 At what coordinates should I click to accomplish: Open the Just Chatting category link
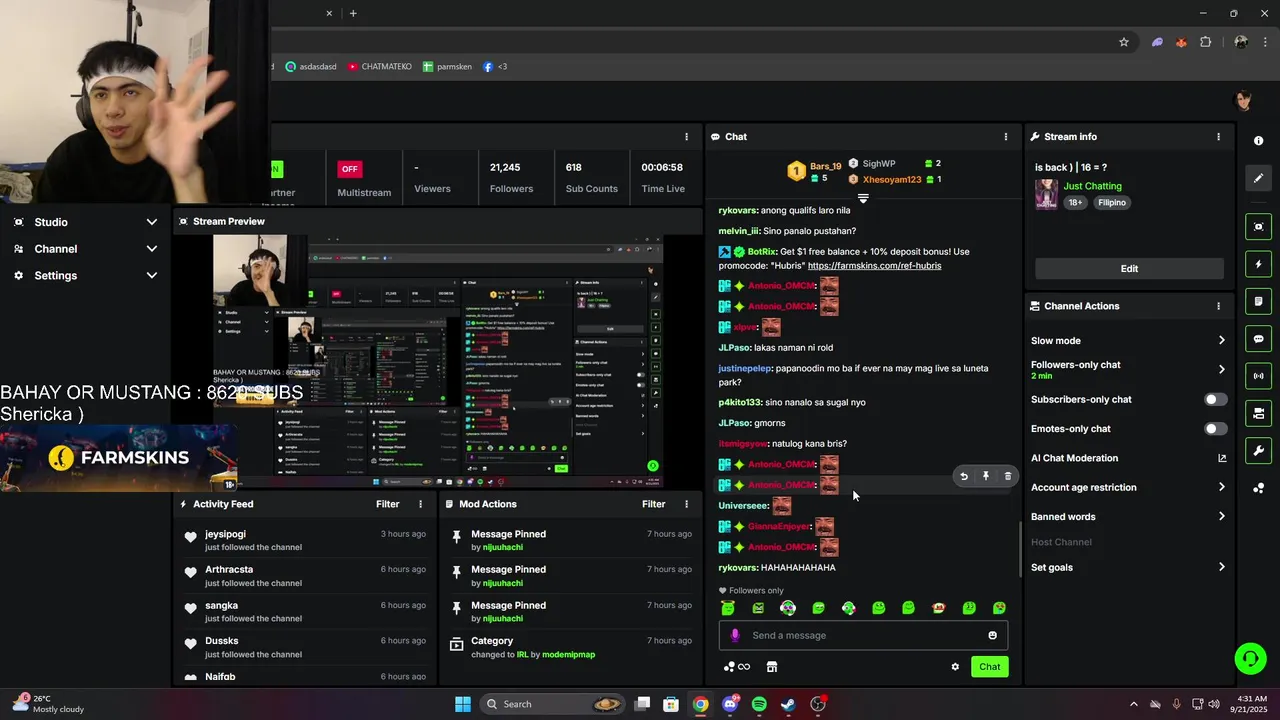point(1092,186)
